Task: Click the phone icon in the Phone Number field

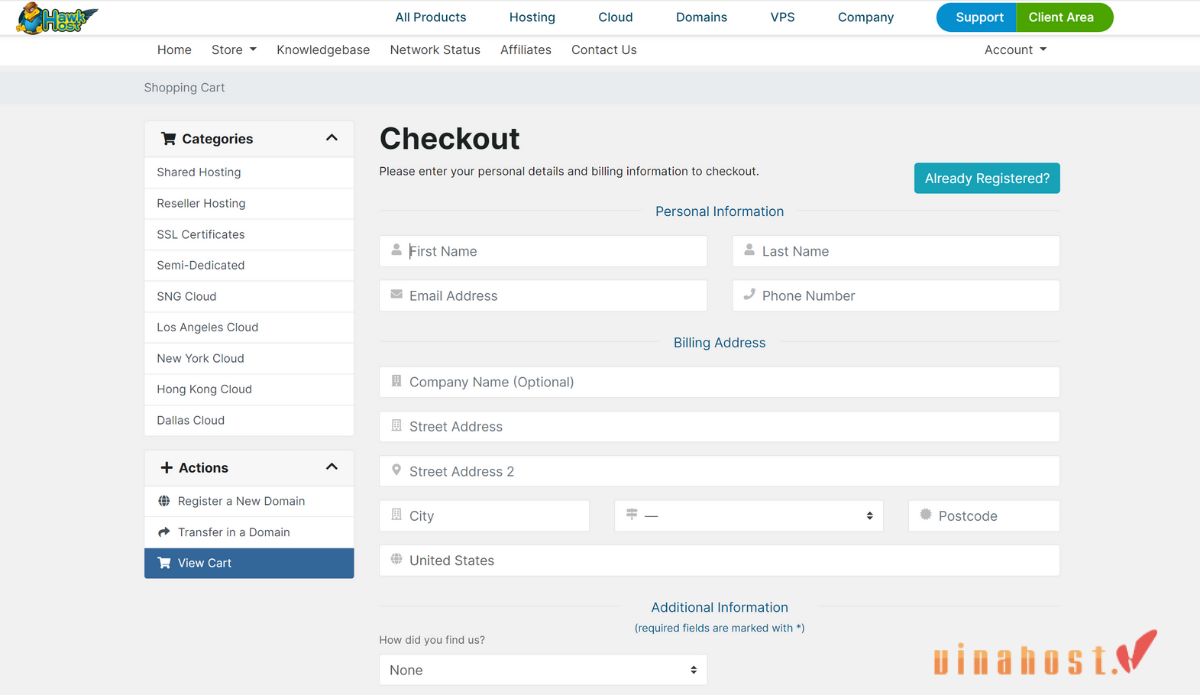Action: pos(749,295)
